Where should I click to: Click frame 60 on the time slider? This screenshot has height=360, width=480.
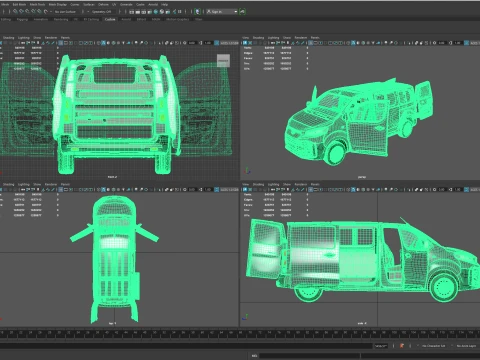[x=202, y=333]
